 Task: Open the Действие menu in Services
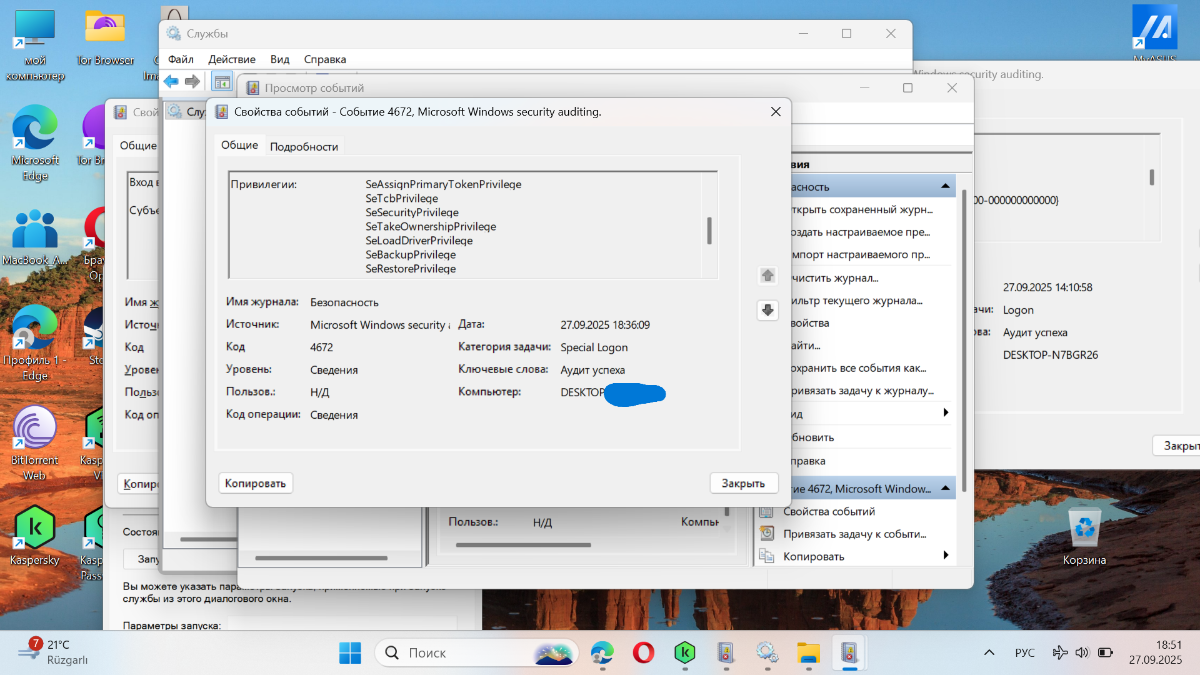(x=231, y=59)
